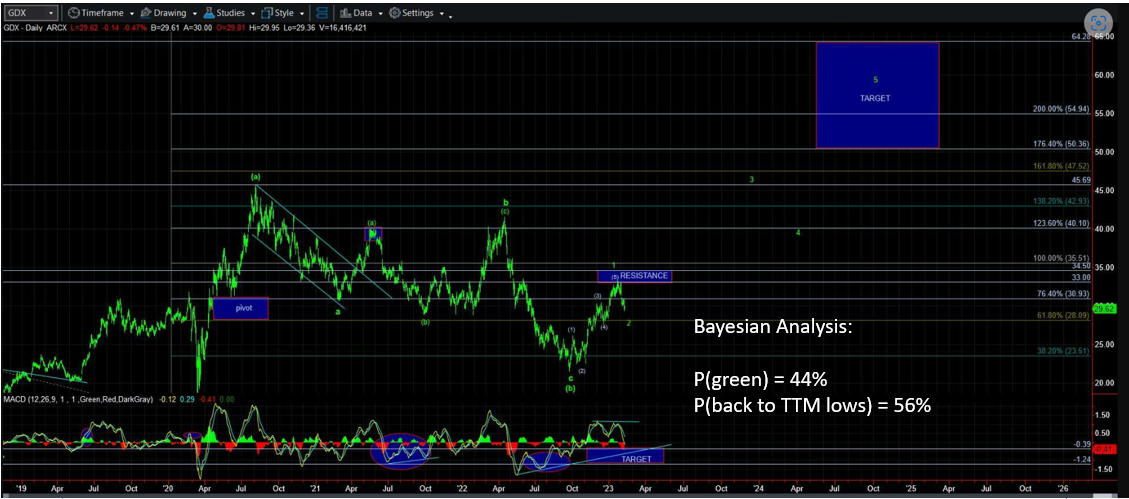
Task: Click the 161.80% (47.52) Fibonacci label
Action: pos(1060,166)
